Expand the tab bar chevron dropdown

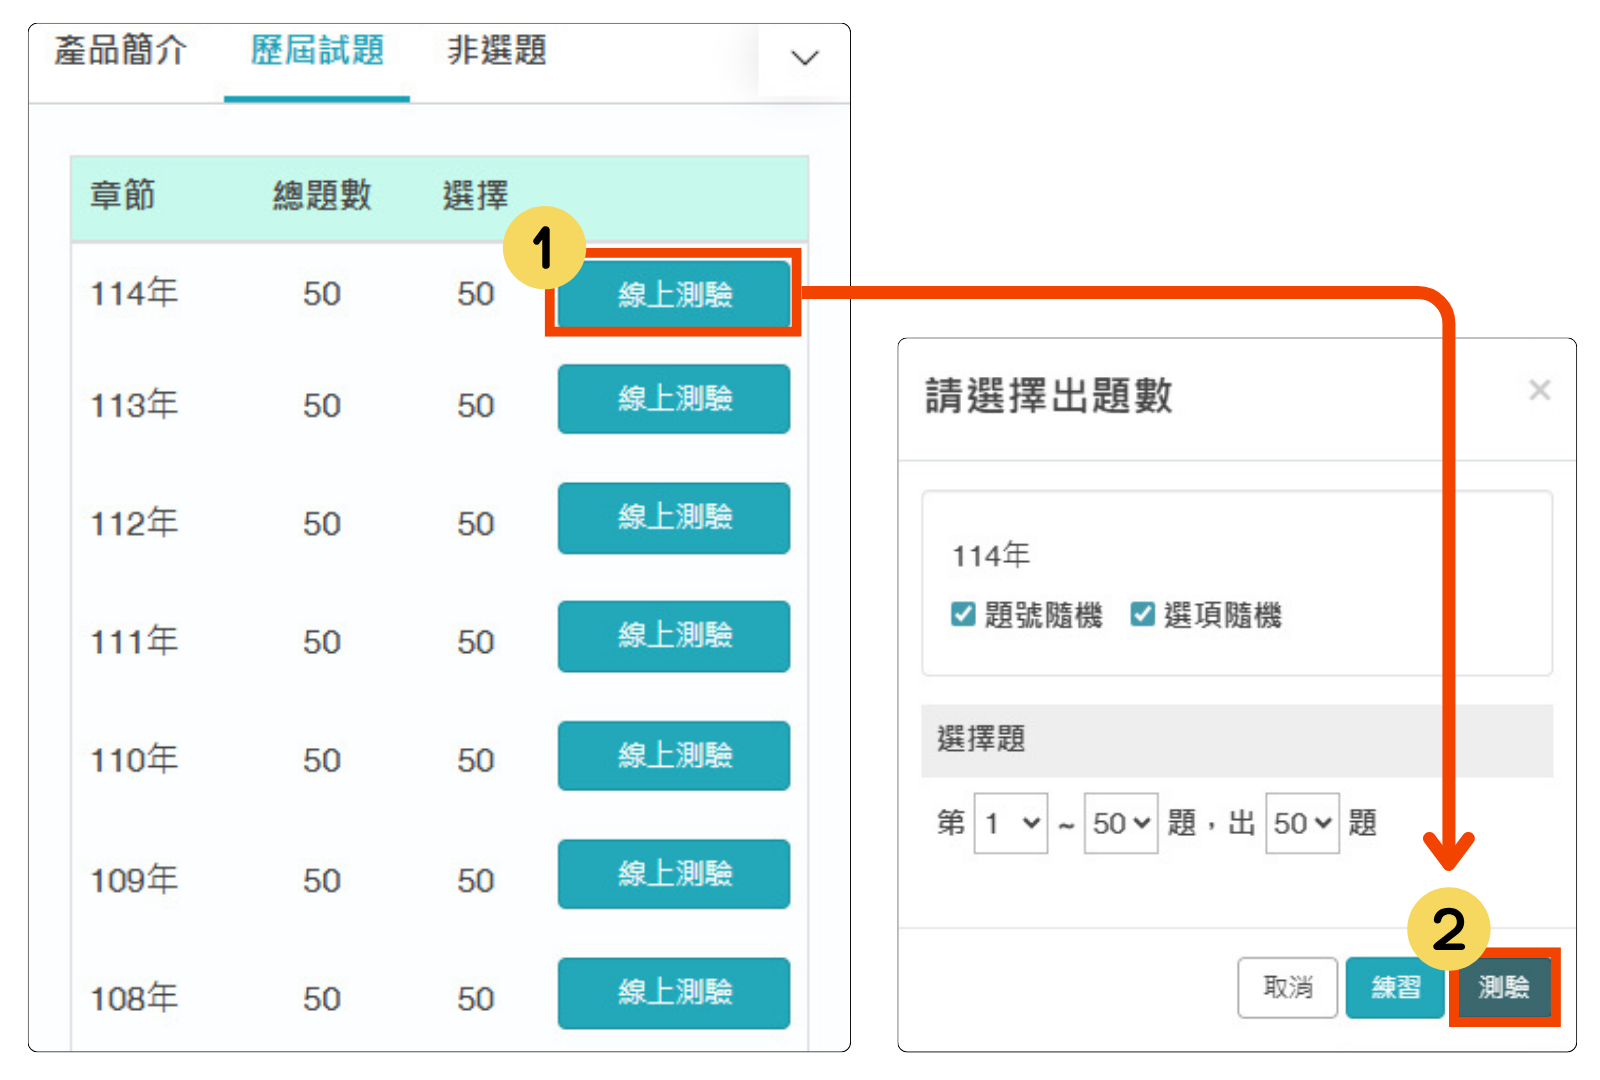coord(804,58)
